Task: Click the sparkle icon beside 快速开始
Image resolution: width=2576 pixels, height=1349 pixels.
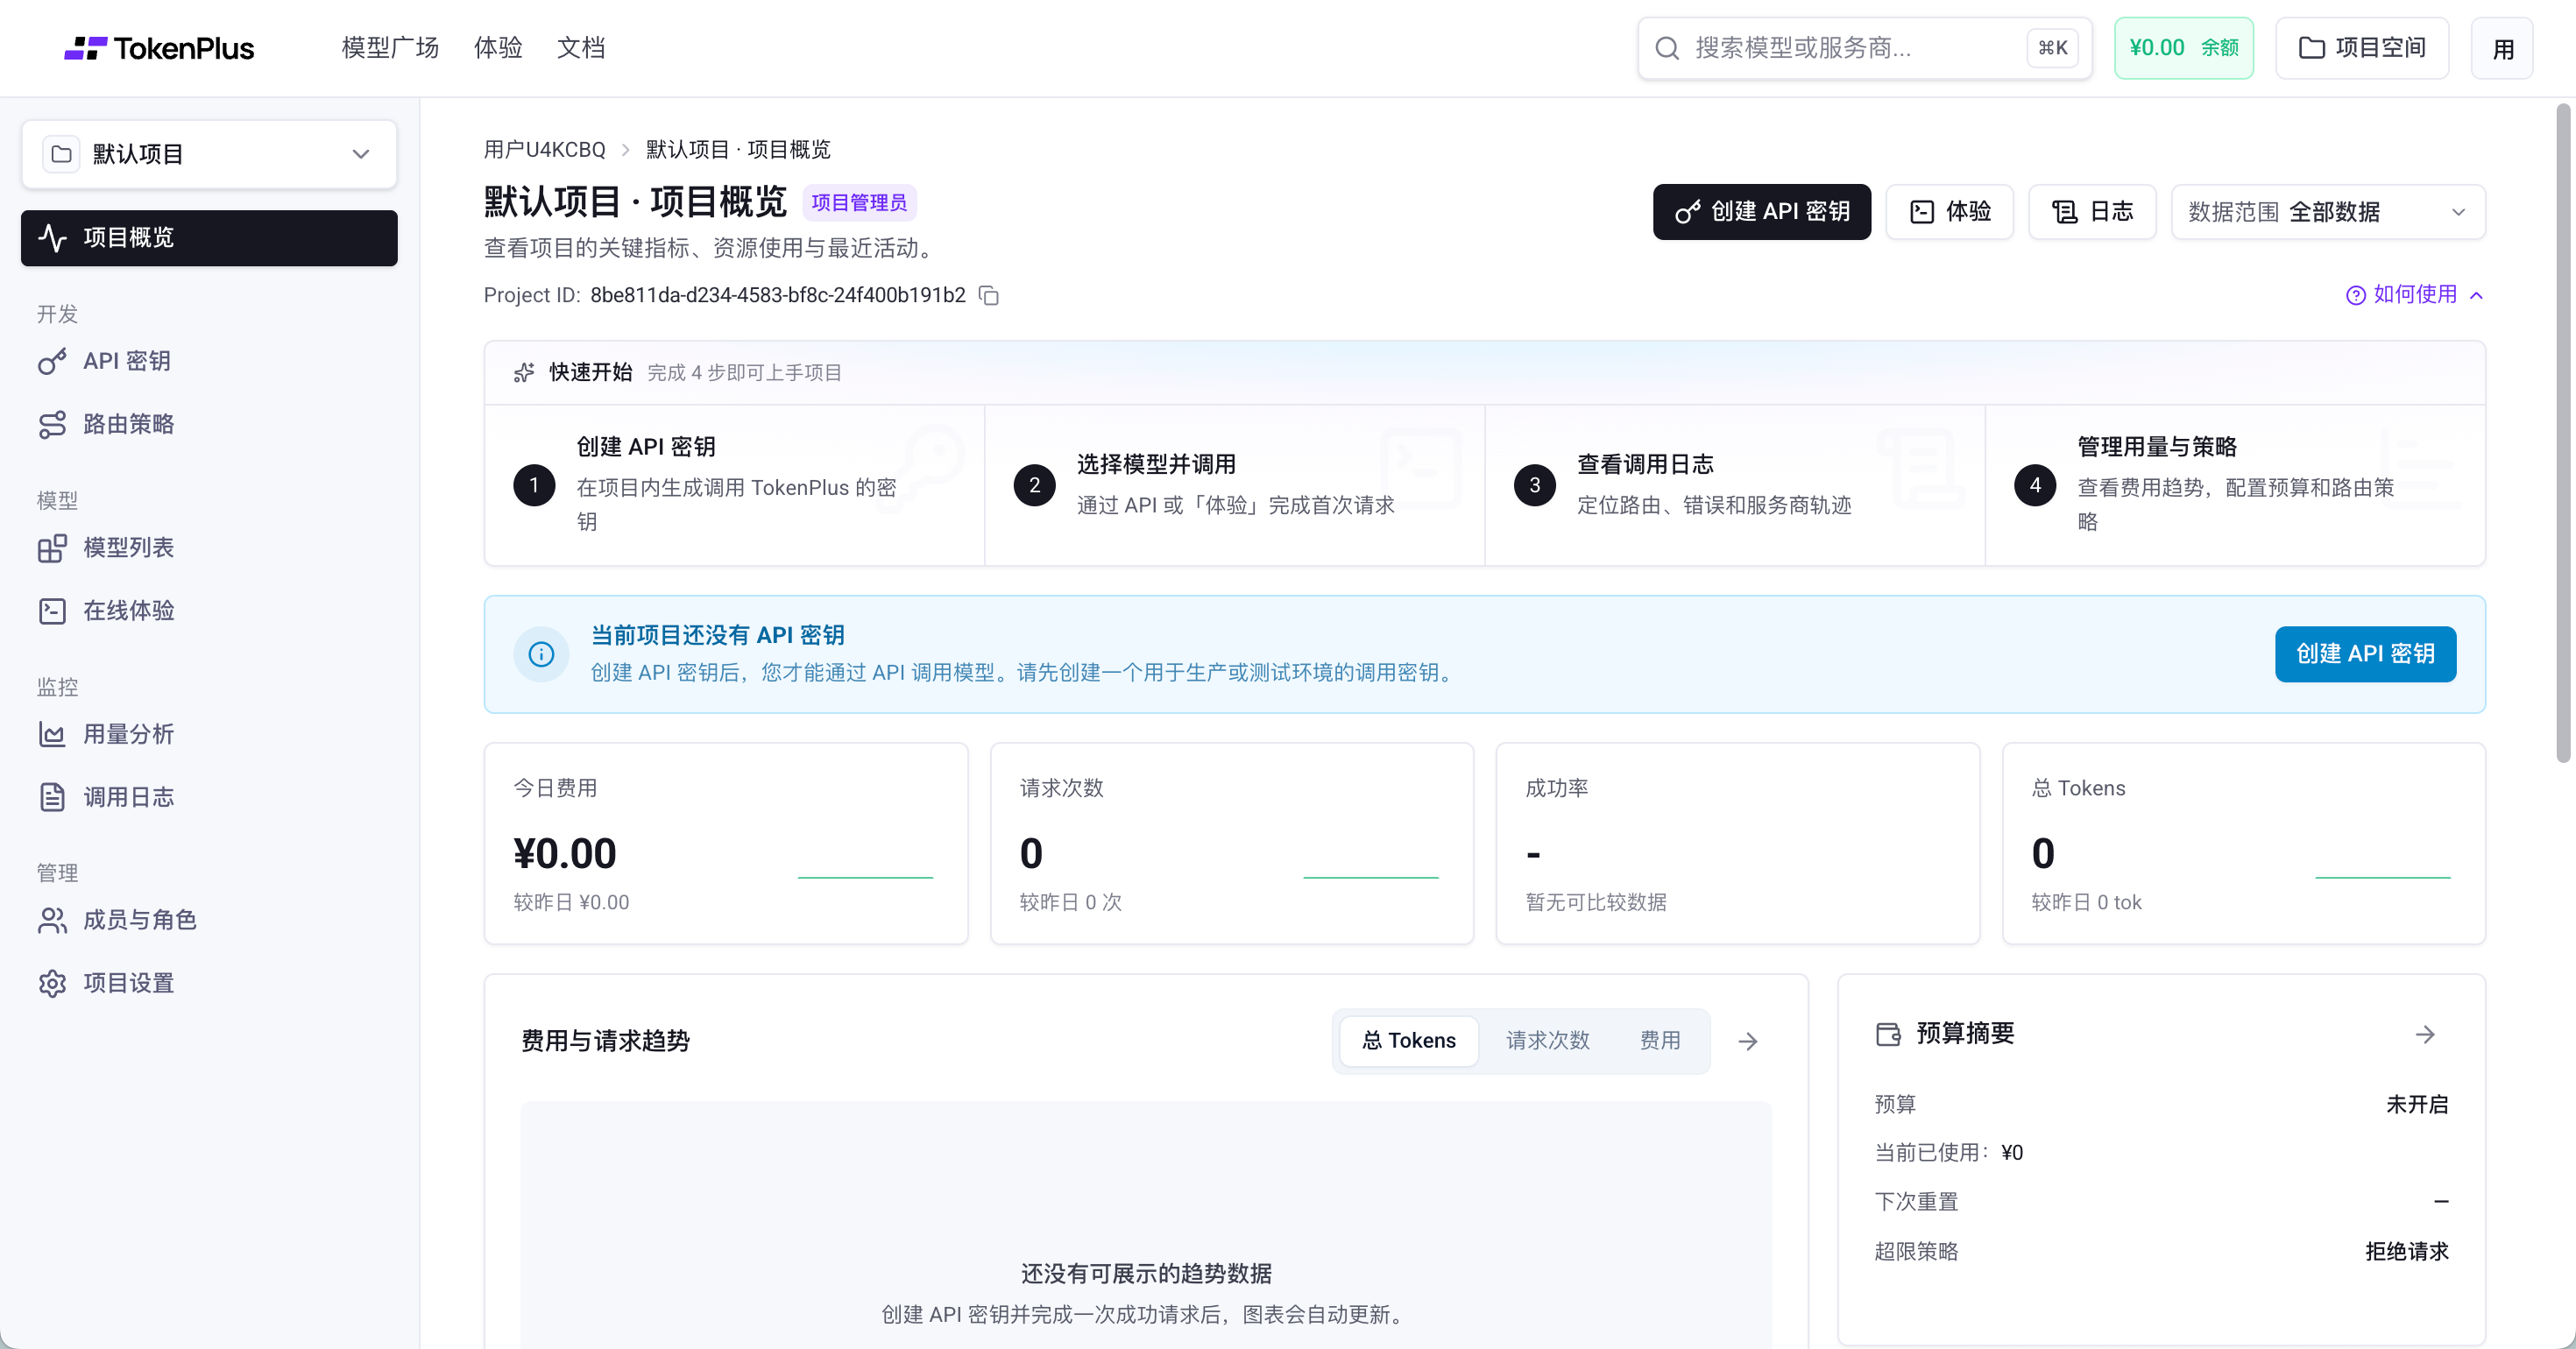Action: click(524, 373)
